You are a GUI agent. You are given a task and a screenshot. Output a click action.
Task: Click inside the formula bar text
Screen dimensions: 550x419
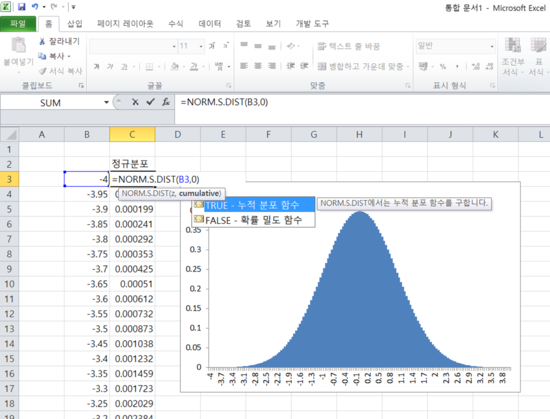point(224,102)
